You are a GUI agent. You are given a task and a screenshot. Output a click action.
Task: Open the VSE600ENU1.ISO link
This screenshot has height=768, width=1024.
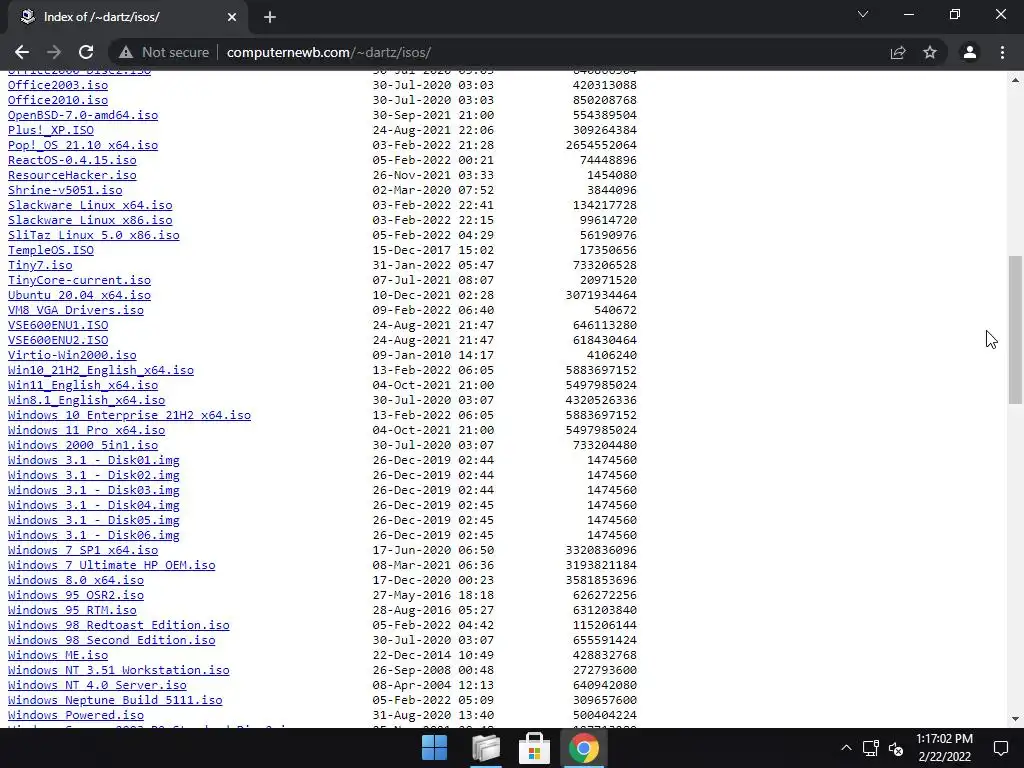tap(58, 325)
